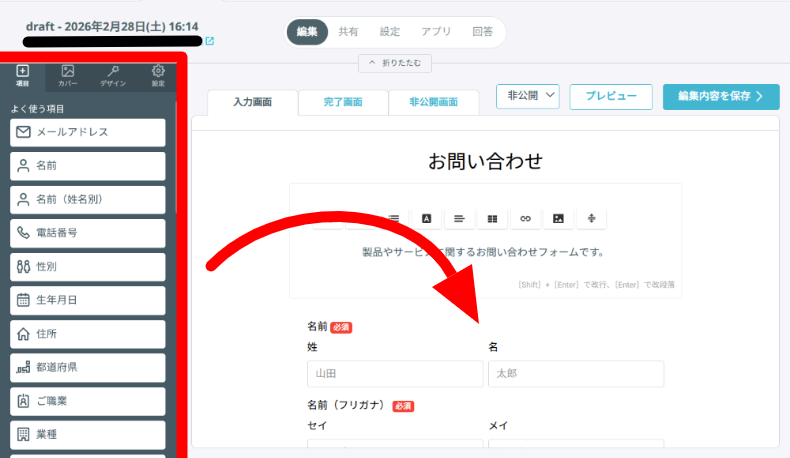Click the insert image toolbar icon
The image size is (790, 458).
(x=558, y=219)
